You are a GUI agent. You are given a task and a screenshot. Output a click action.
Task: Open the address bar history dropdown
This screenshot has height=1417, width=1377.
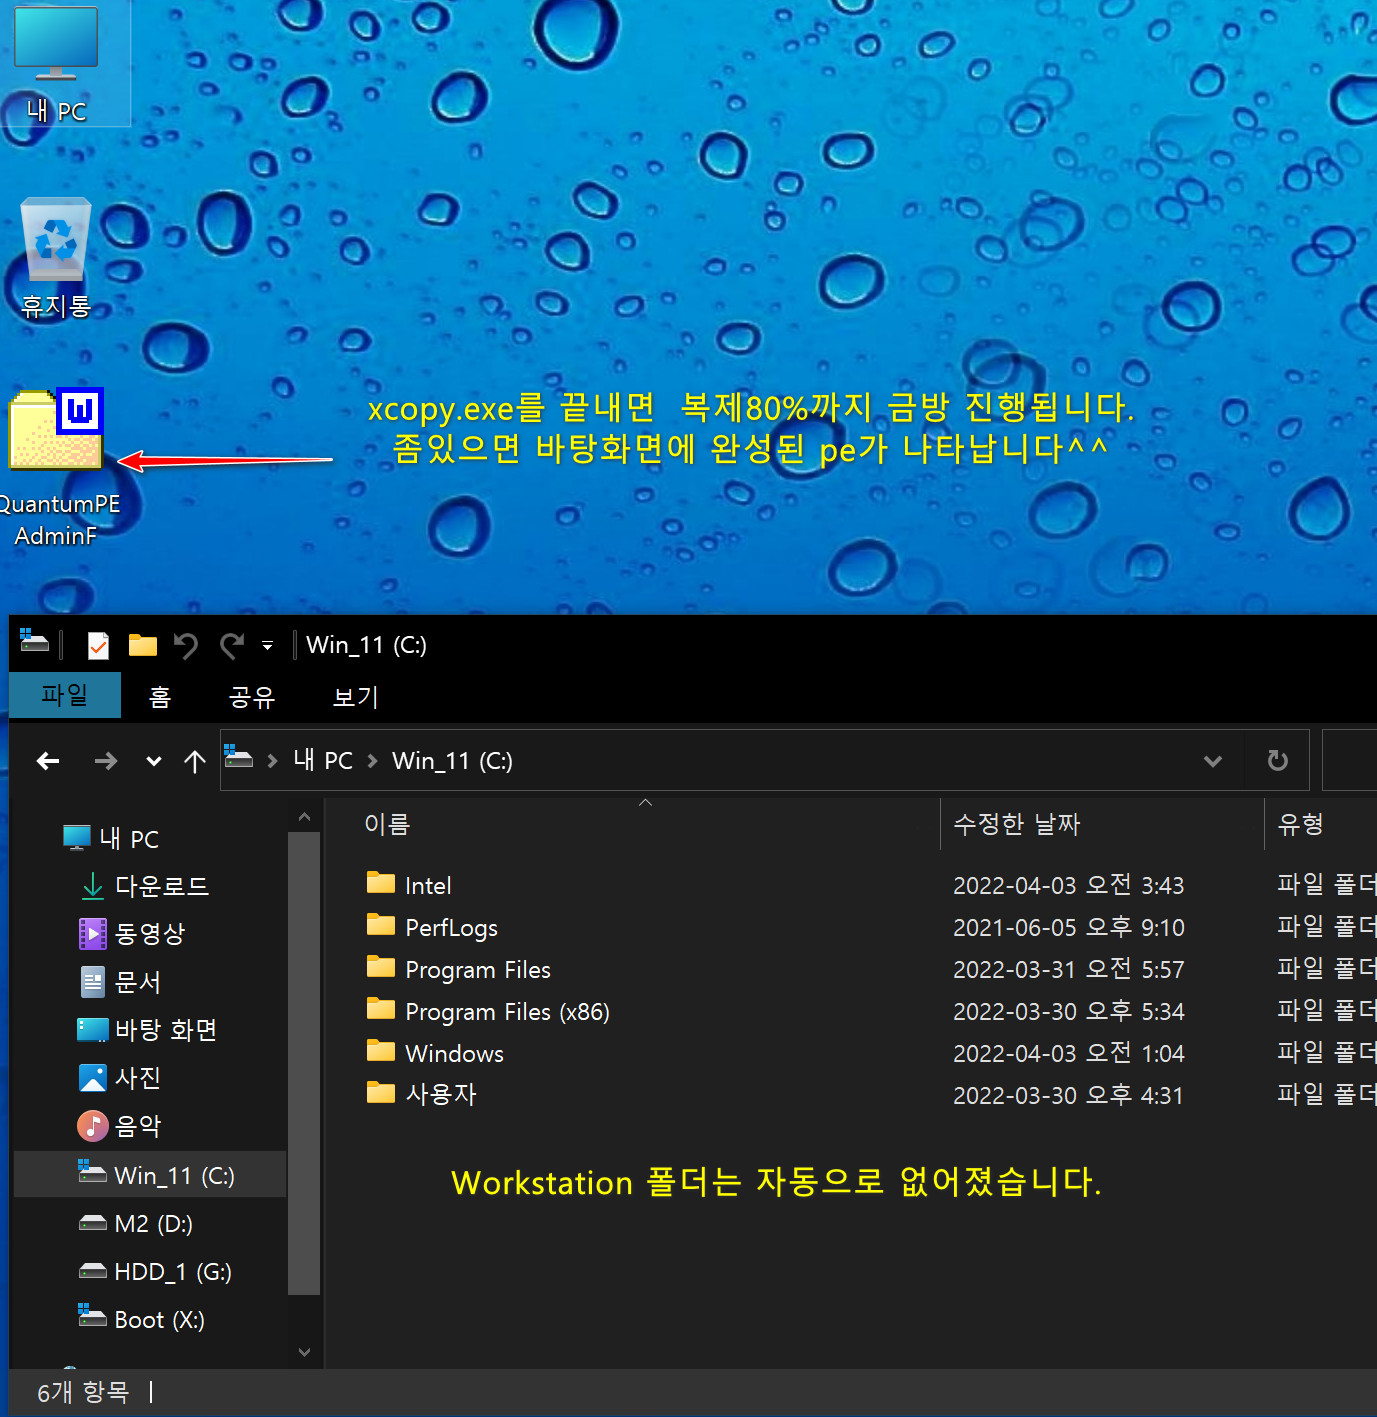(x=1213, y=761)
